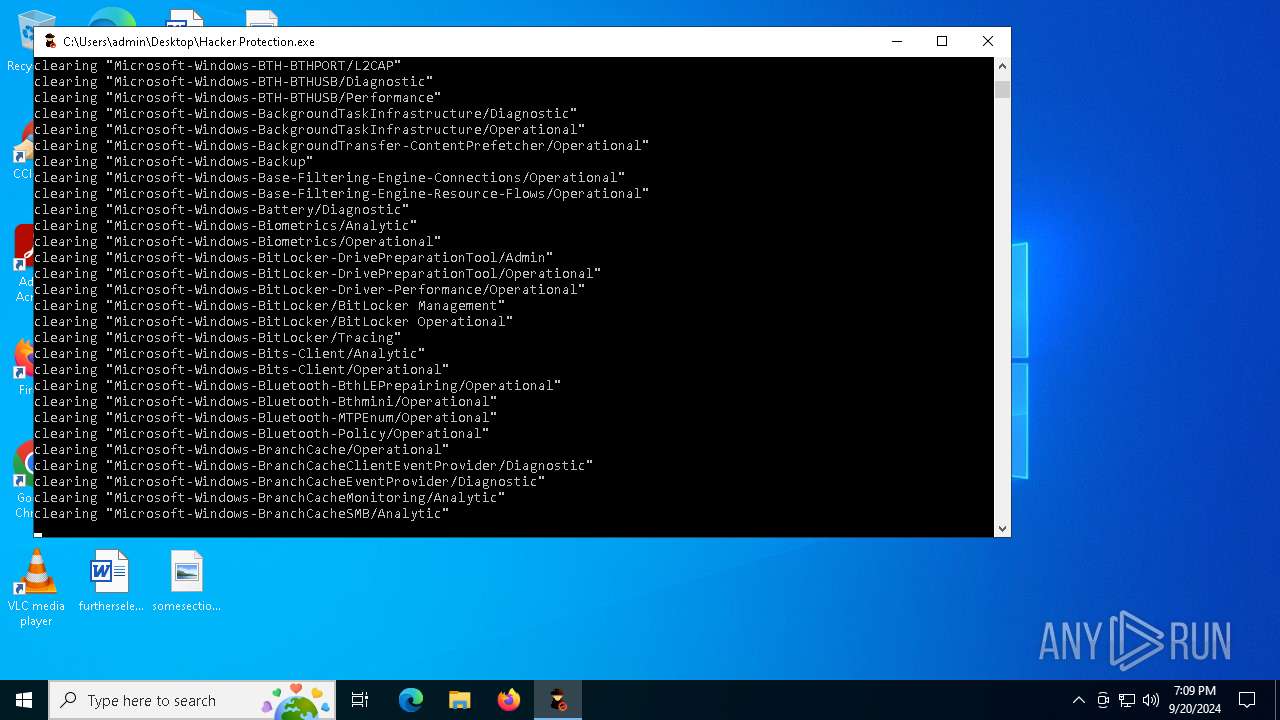Screen dimensions: 1280x720
Task: Click the volume speaker tray icon
Action: [x=1150, y=700]
